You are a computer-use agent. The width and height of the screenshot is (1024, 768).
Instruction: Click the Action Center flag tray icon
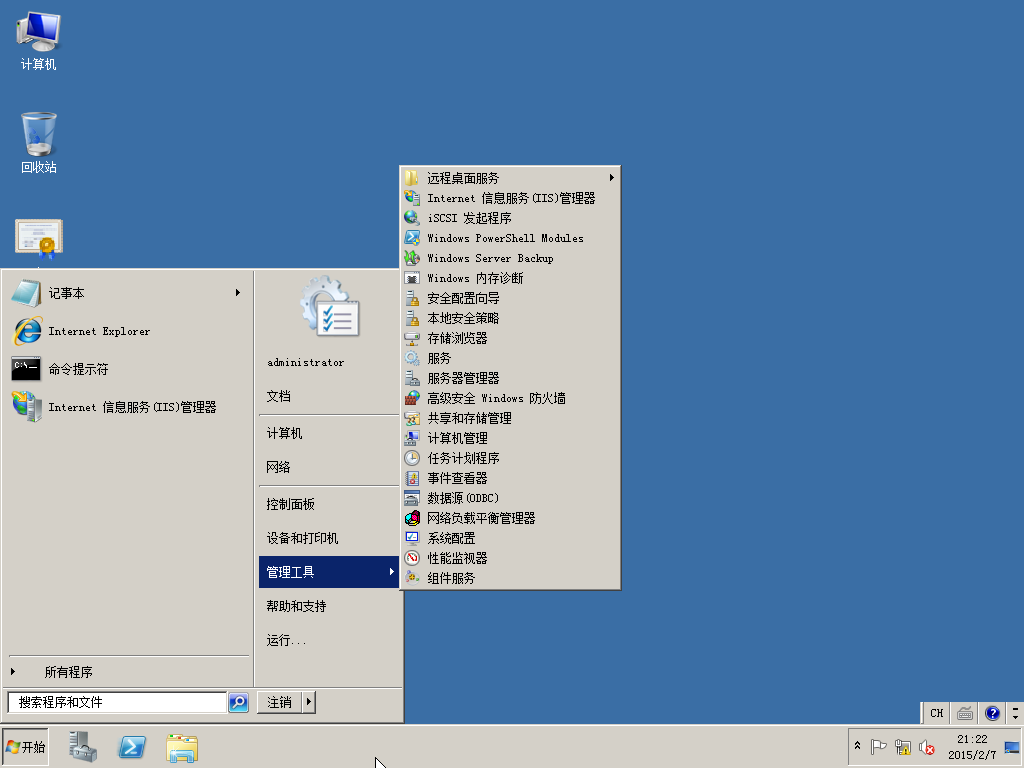click(878, 746)
